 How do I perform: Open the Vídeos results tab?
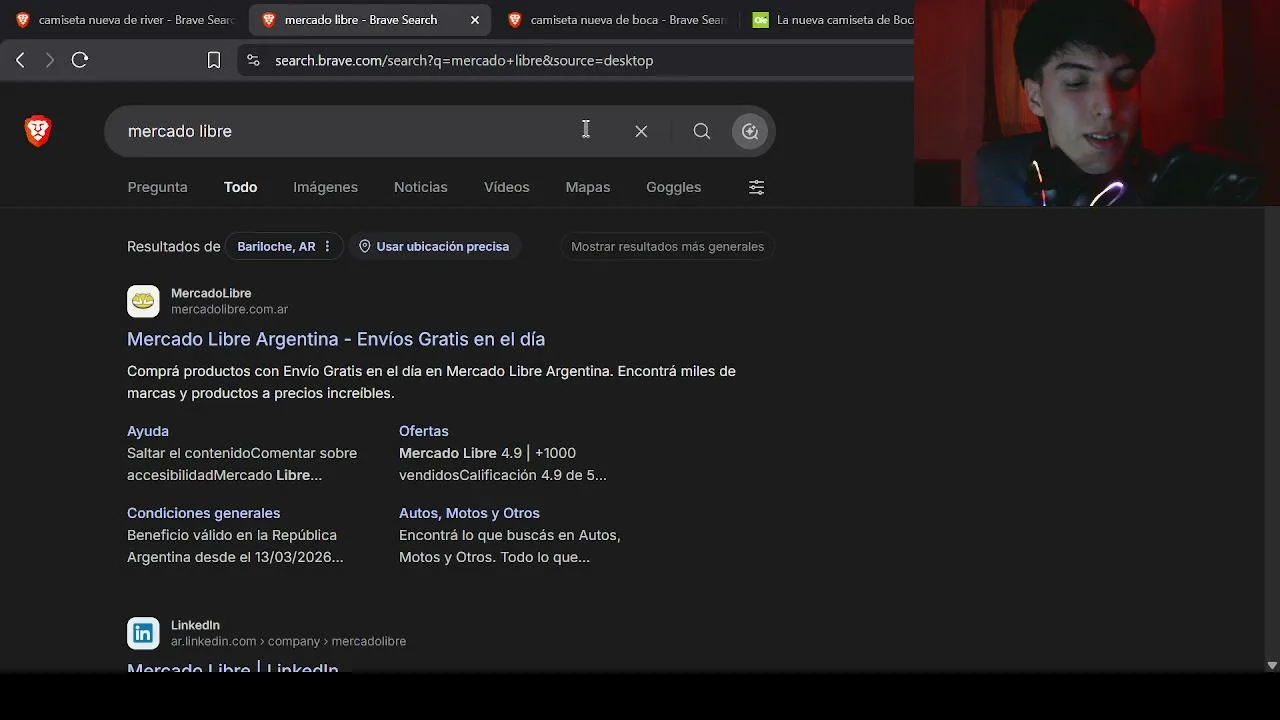[x=506, y=187]
